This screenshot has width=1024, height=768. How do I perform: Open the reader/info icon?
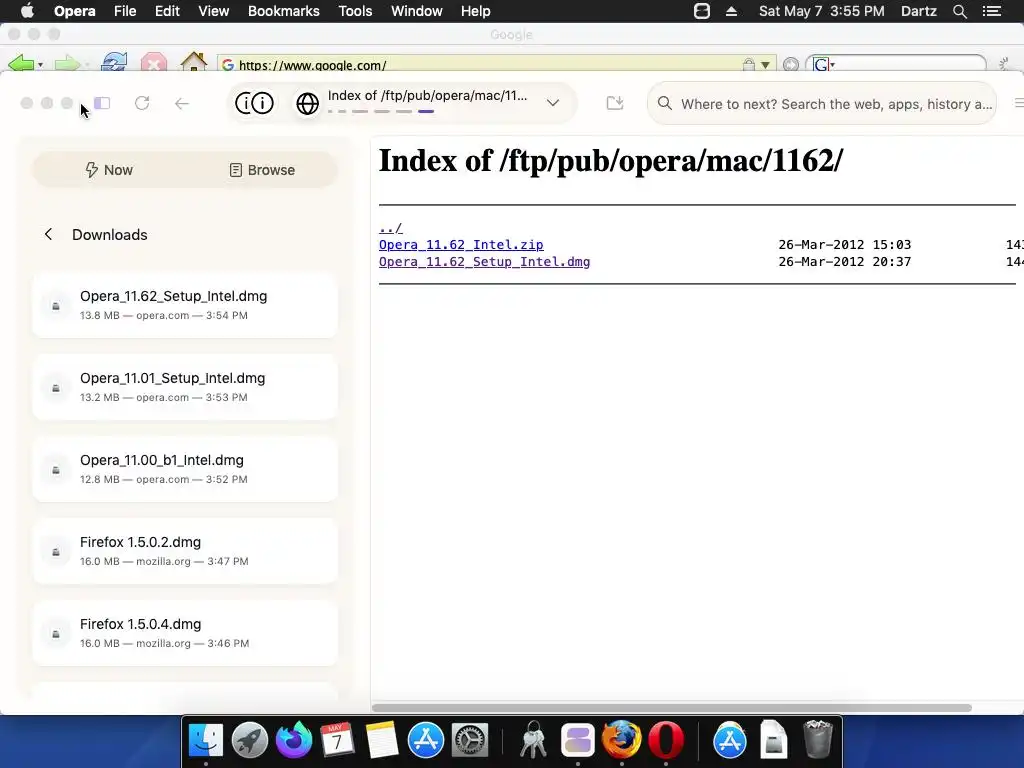click(x=254, y=103)
